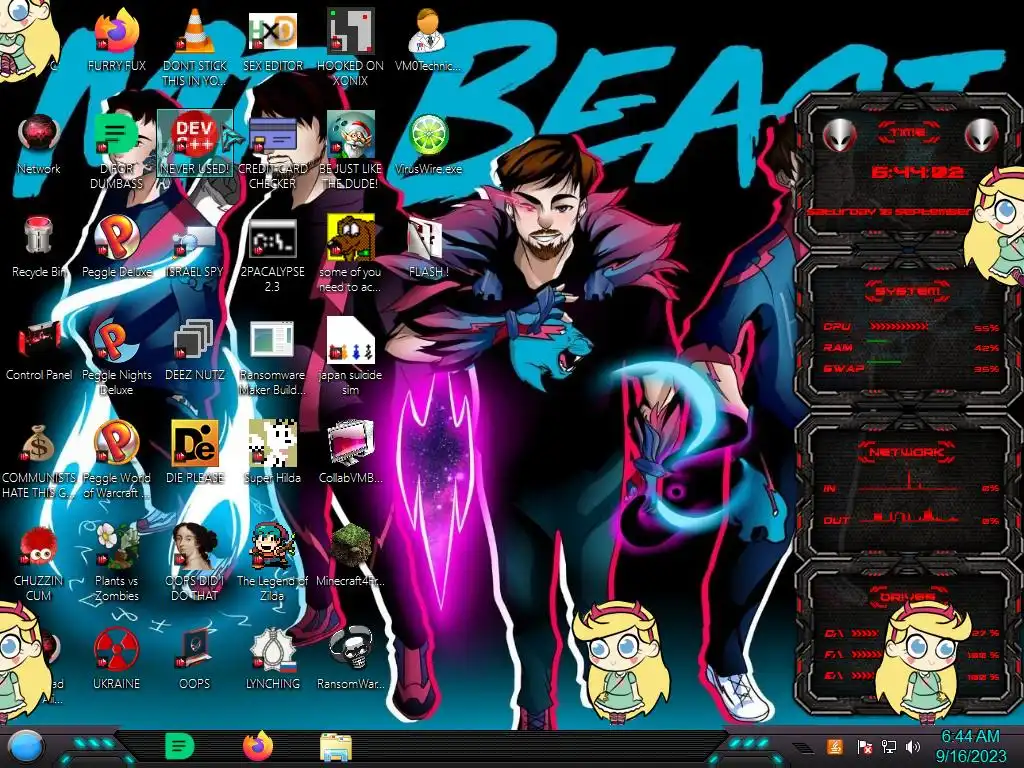
Task: Open Firefox from the taskbar
Action: click(258, 746)
